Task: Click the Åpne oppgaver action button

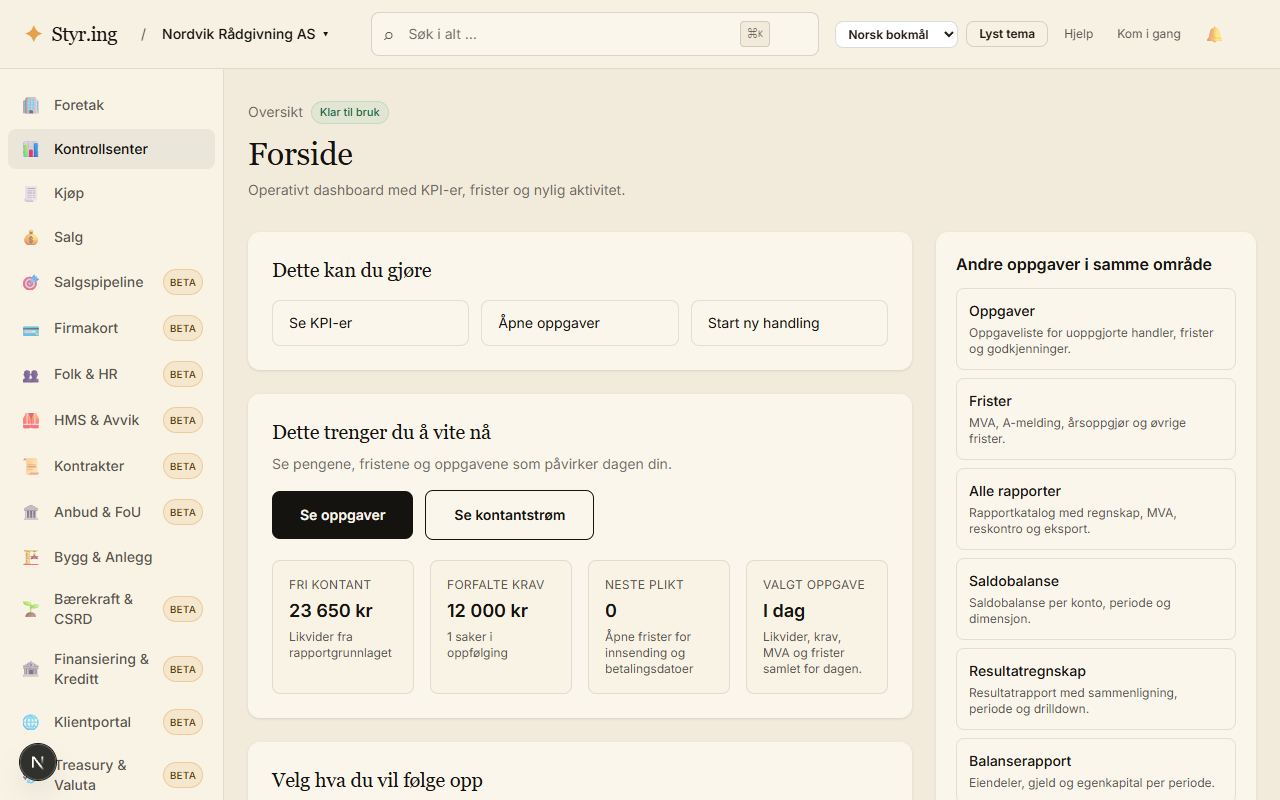Action: [x=580, y=323]
